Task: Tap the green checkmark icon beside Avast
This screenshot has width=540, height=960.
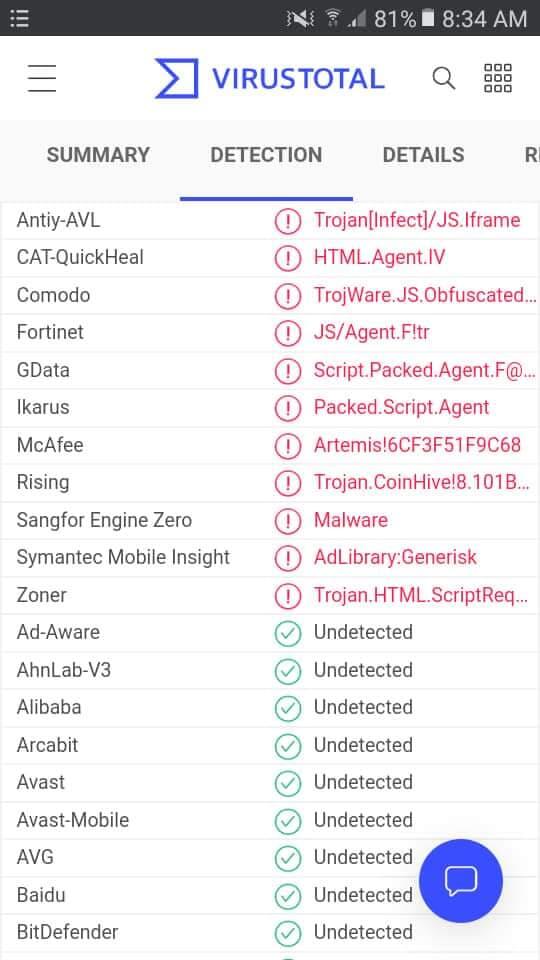Action: [x=287, y=782]
